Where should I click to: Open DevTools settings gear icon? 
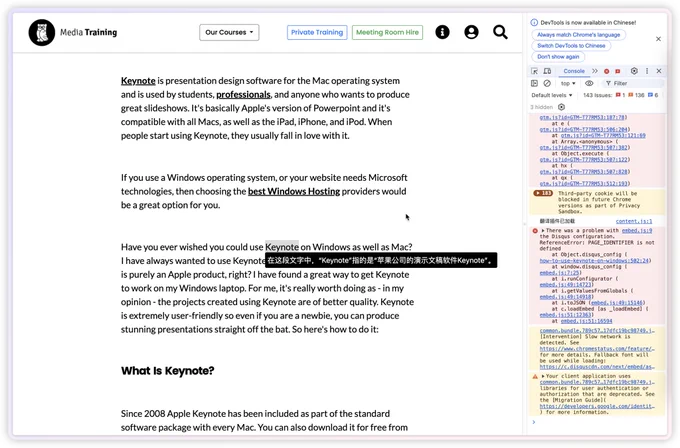[x=634, y=71]
